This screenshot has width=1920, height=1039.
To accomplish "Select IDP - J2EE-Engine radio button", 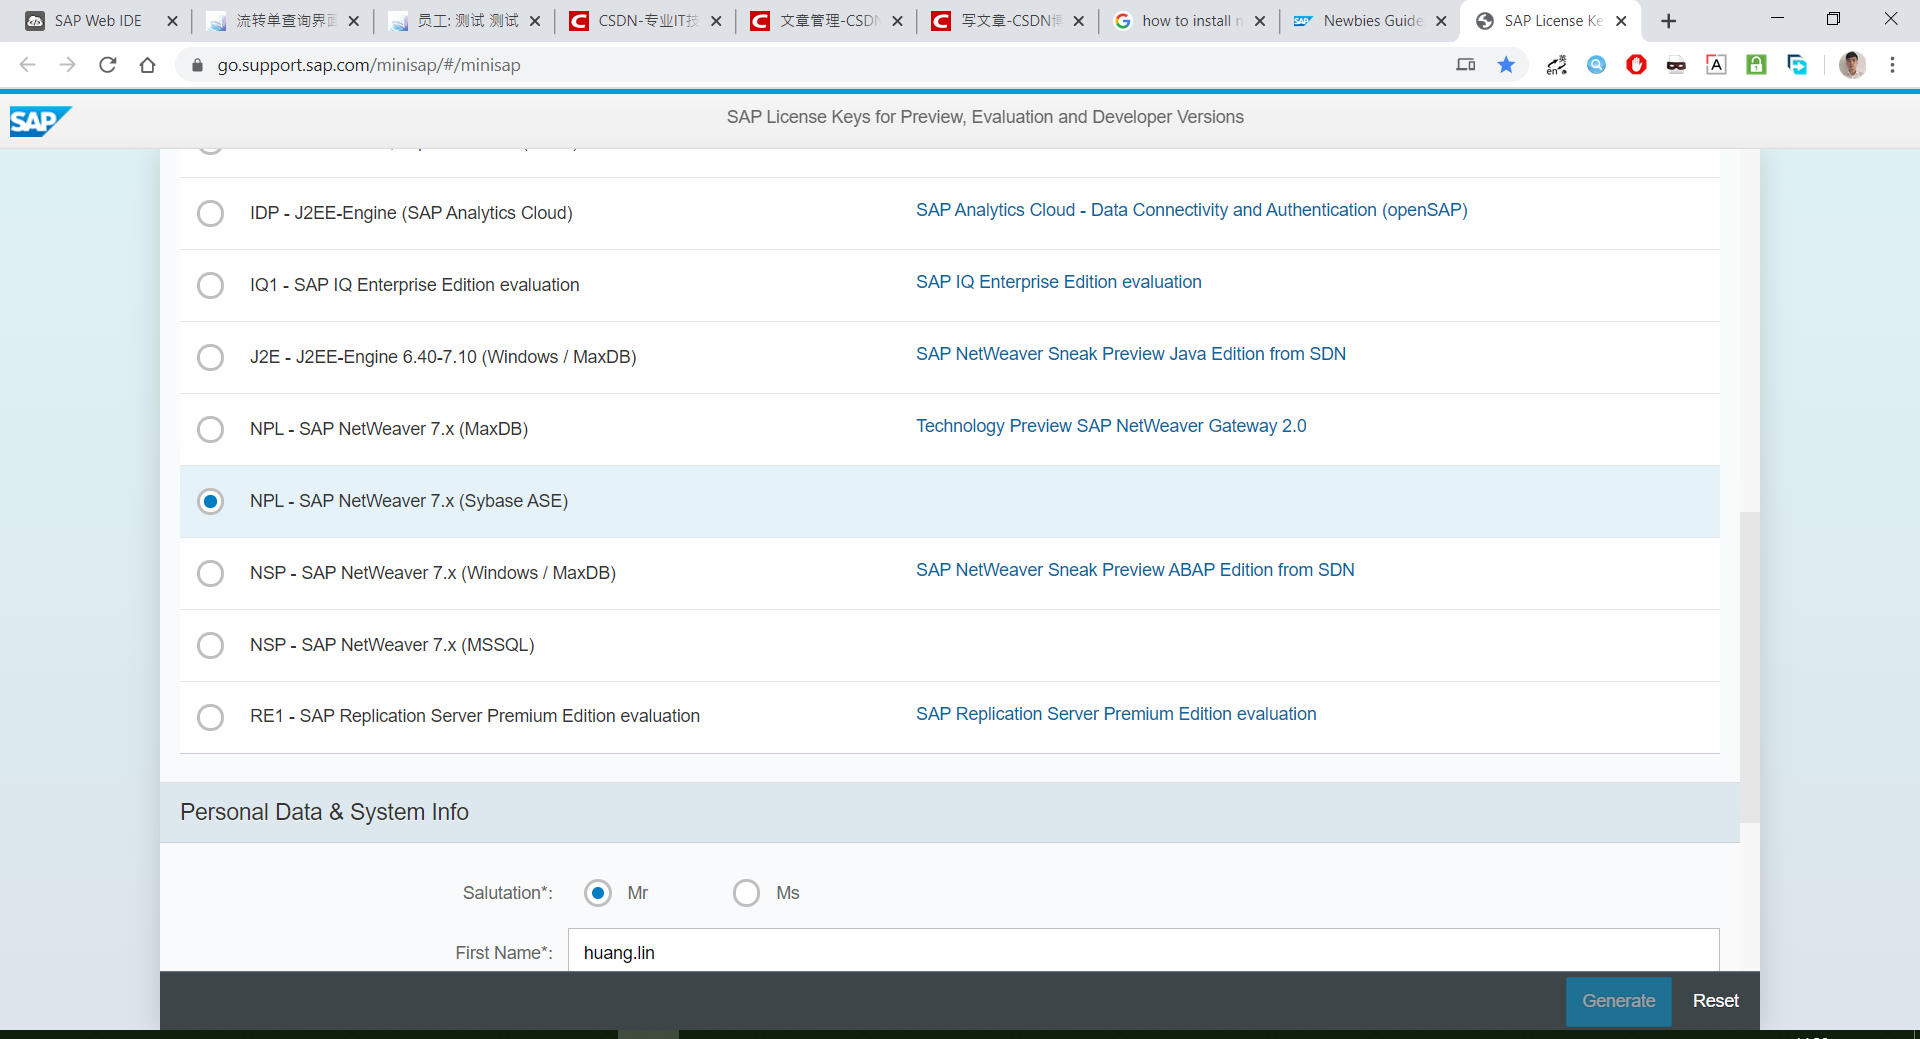I will point(210,213).
